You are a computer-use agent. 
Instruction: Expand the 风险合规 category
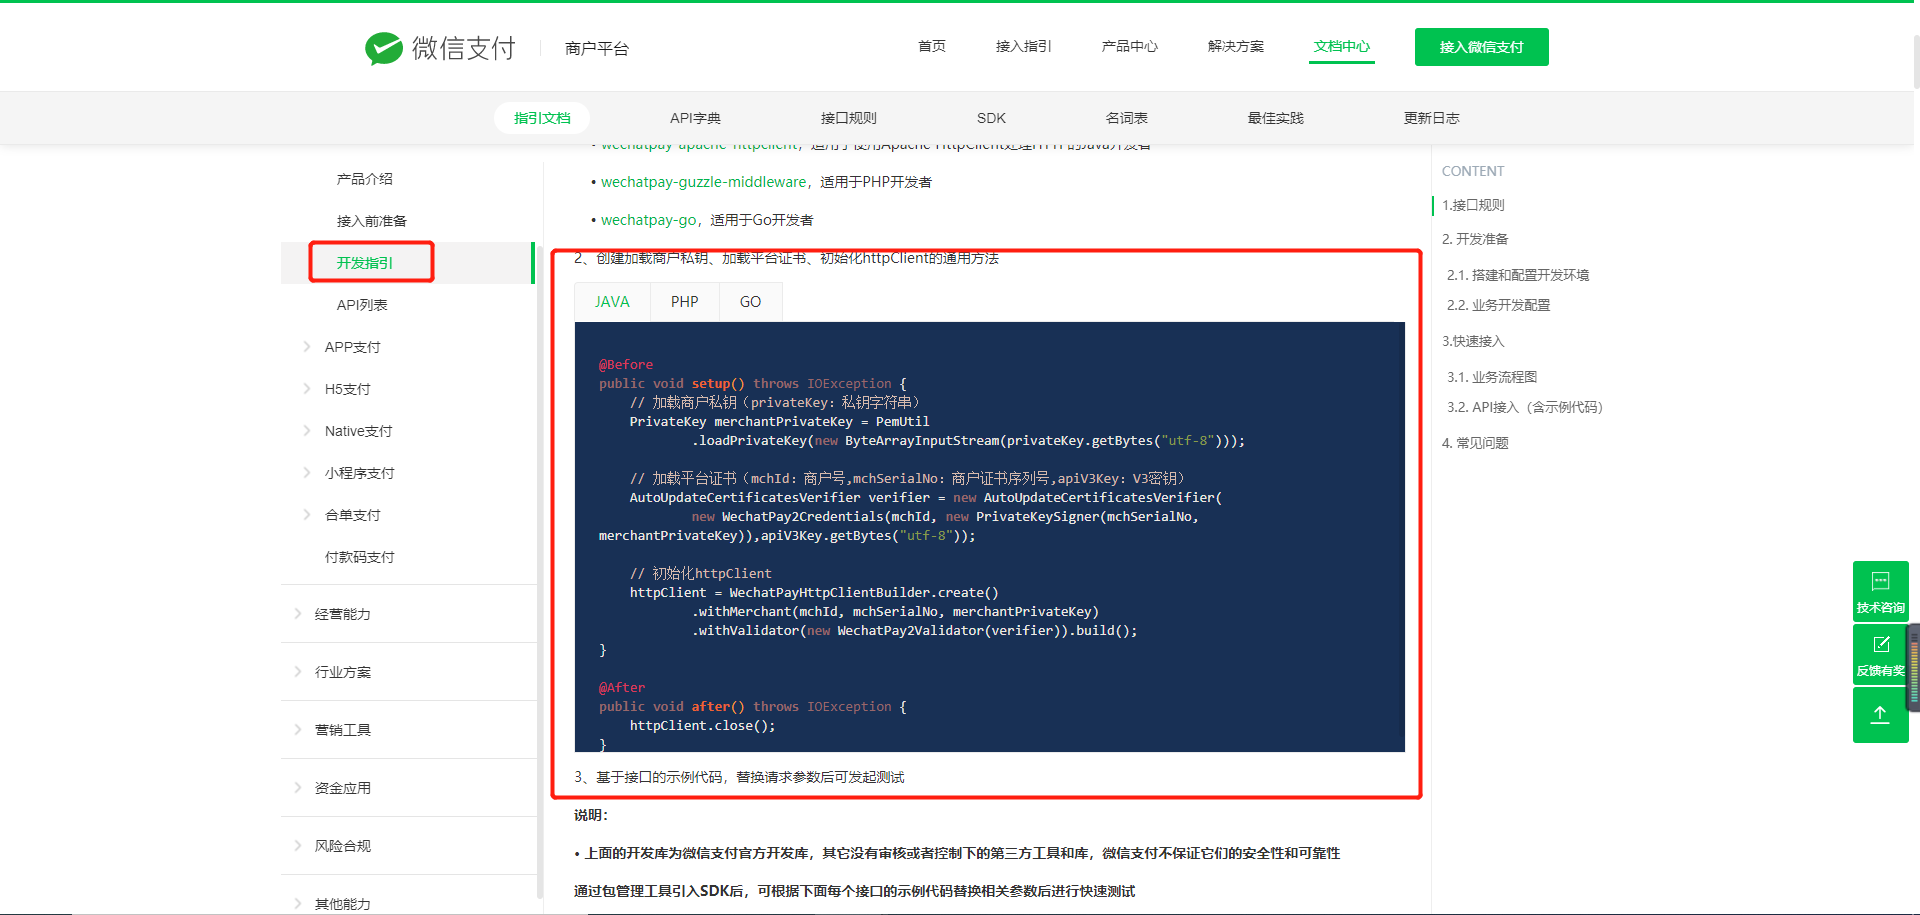point(342,846)
